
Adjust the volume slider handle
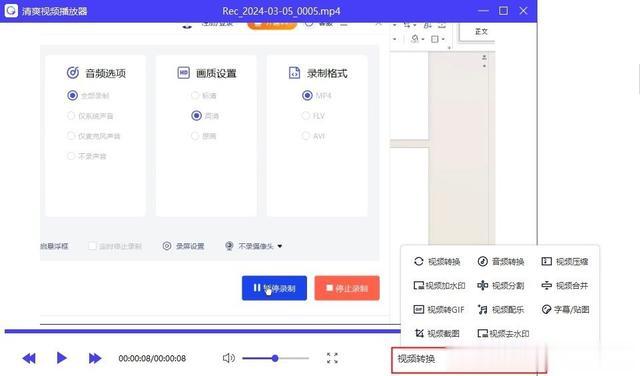click(x=275, y=358)
